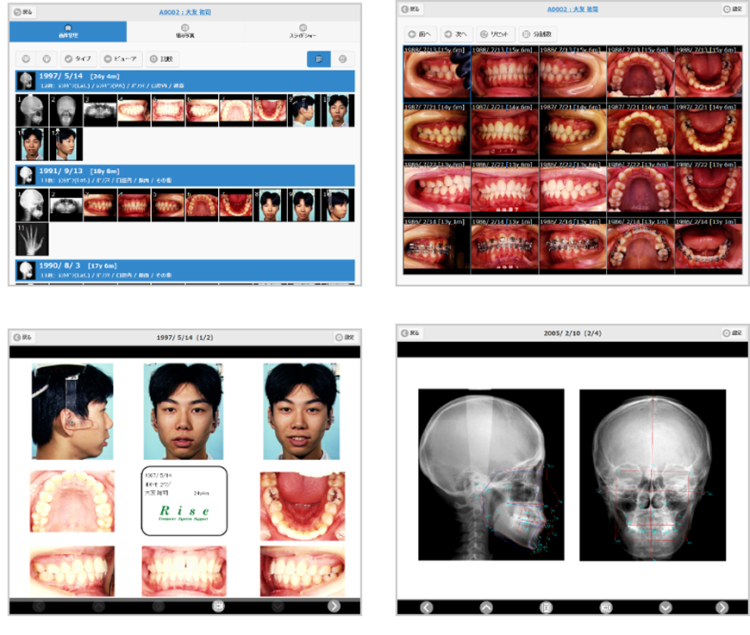This screenshot has height=635, width=750.
Task: Click the grid view icon beside list view
Action: click(x=344, y=60)
